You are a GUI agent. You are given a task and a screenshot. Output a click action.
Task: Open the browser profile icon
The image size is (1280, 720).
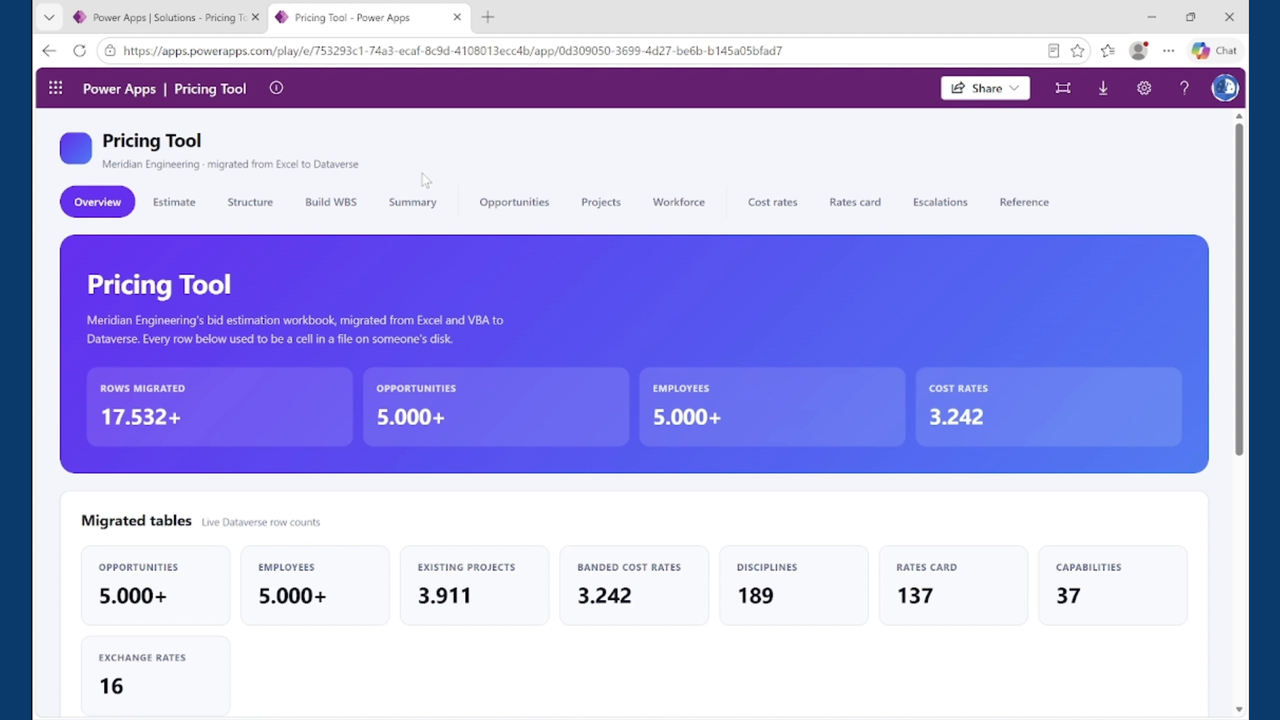pos(1138,50)
